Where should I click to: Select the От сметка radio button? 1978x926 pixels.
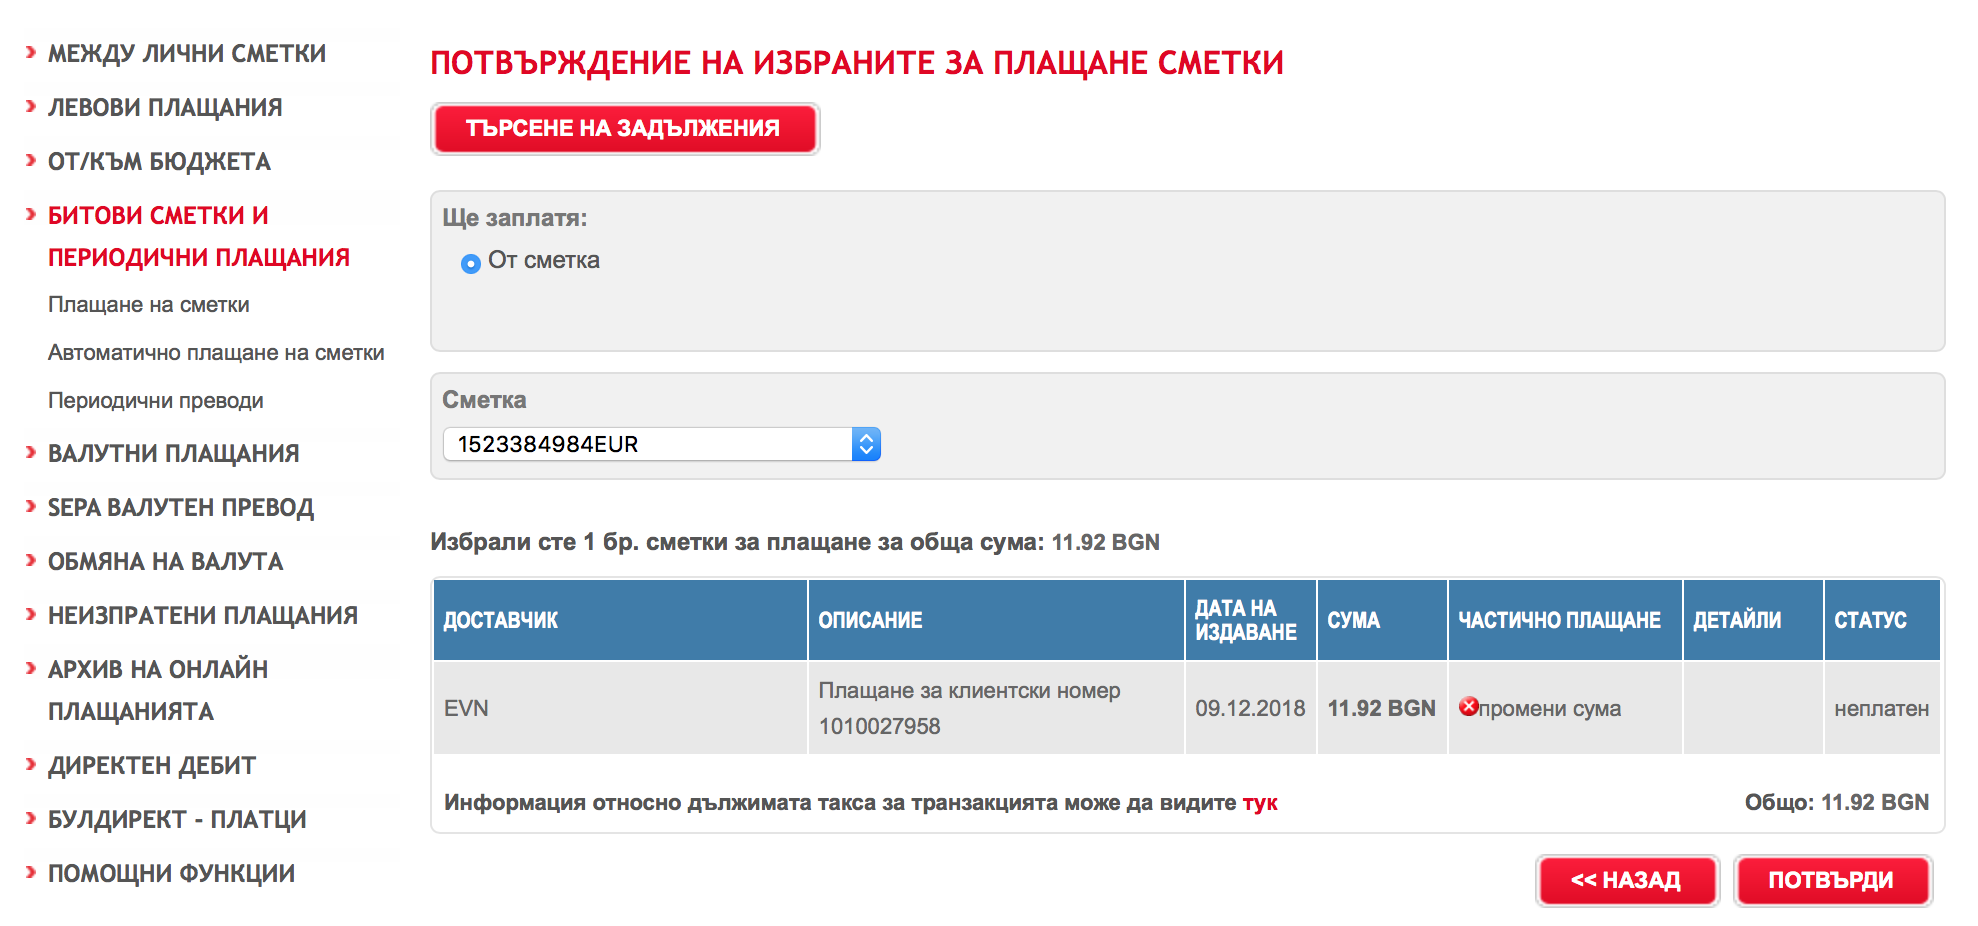click(x=471, y=264)
